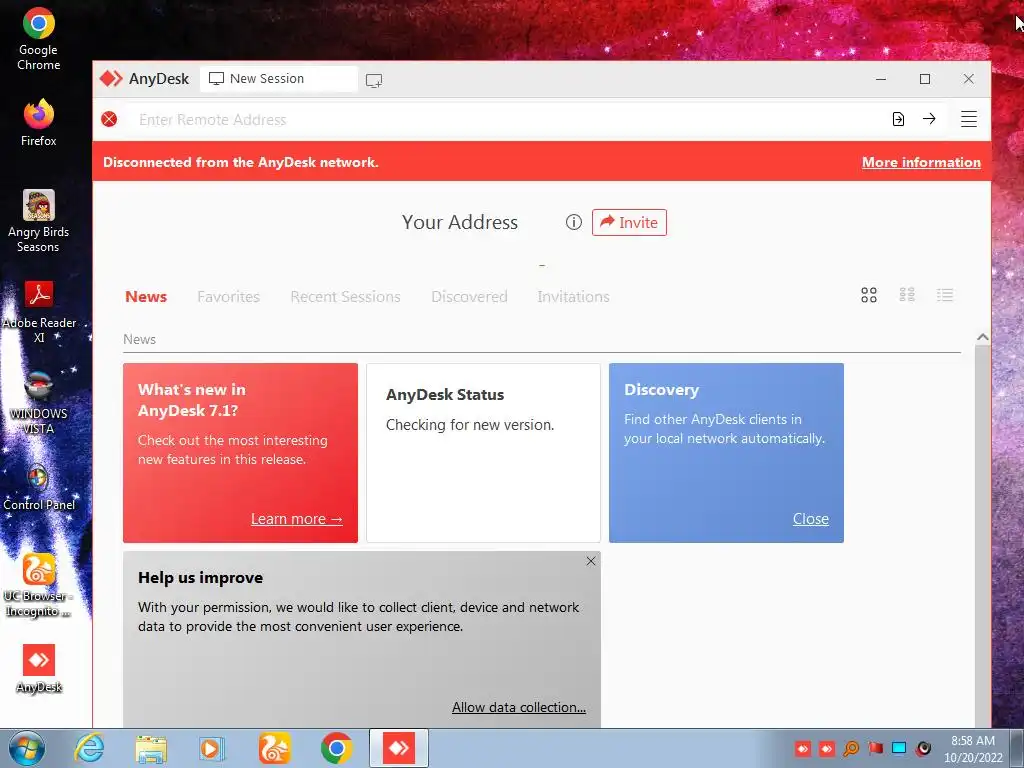Minimize the AnyDesk window
The width and height of the screenshot is (1024, 768).
881,79
